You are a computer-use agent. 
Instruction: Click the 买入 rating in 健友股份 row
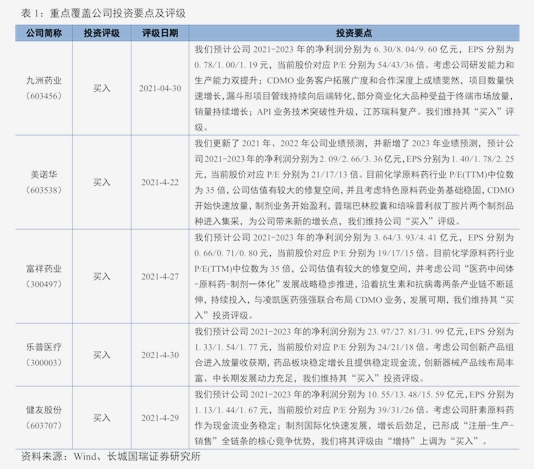pos(102,418)
